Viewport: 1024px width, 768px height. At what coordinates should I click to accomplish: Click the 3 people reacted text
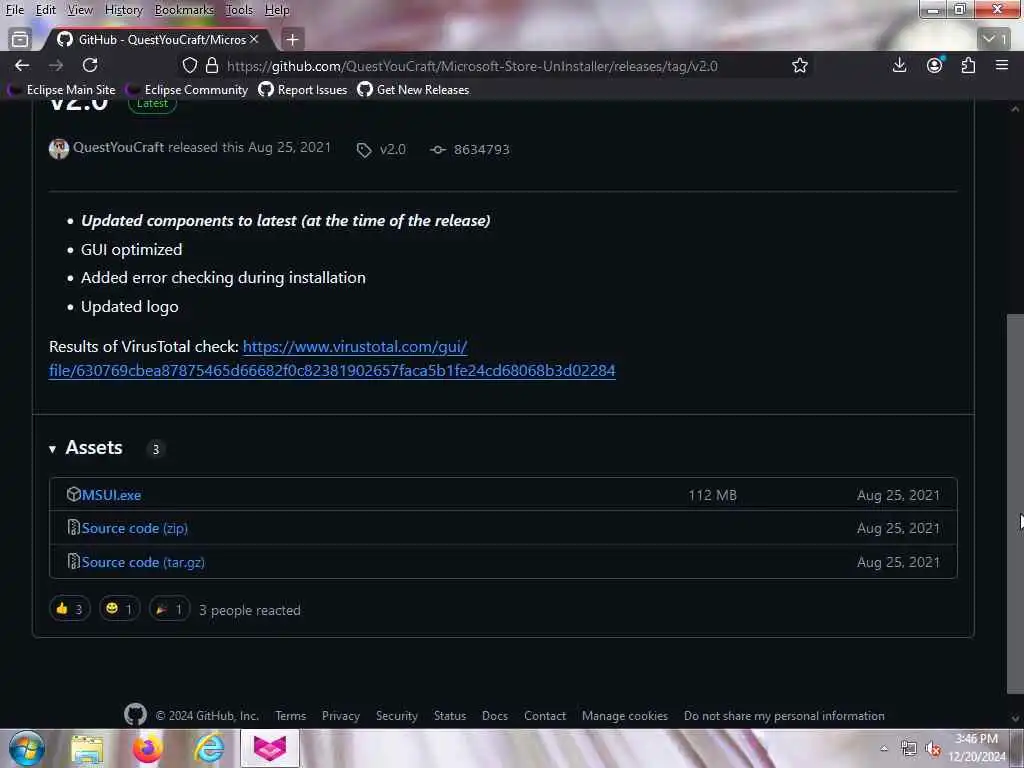tap(249, 610)
